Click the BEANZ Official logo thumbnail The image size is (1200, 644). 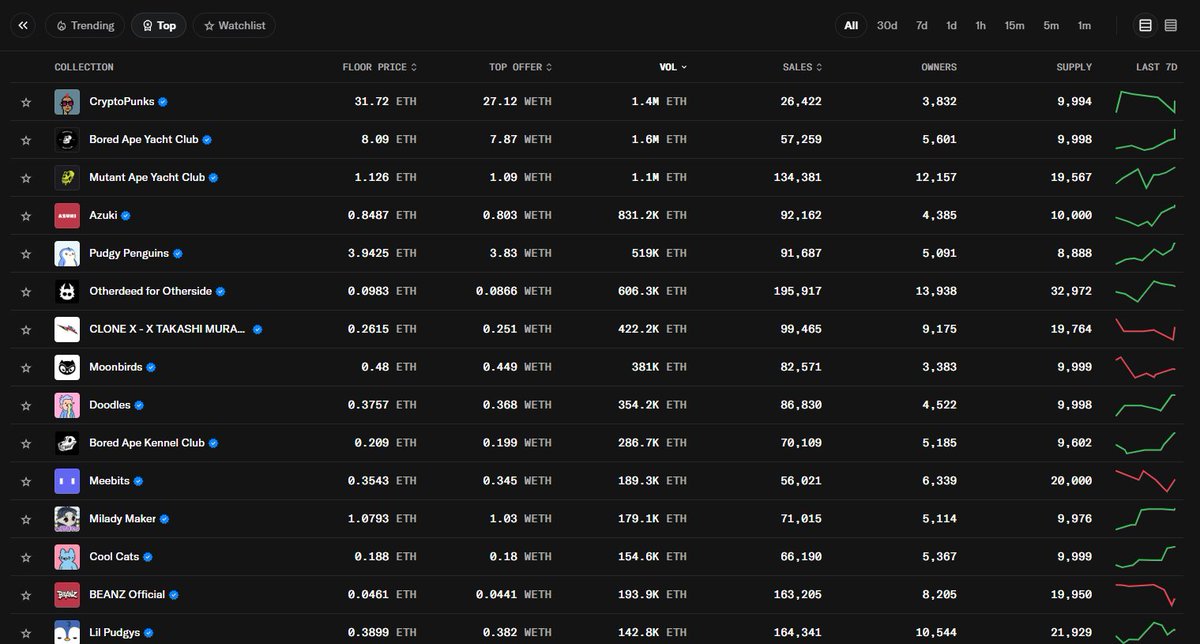67,595
